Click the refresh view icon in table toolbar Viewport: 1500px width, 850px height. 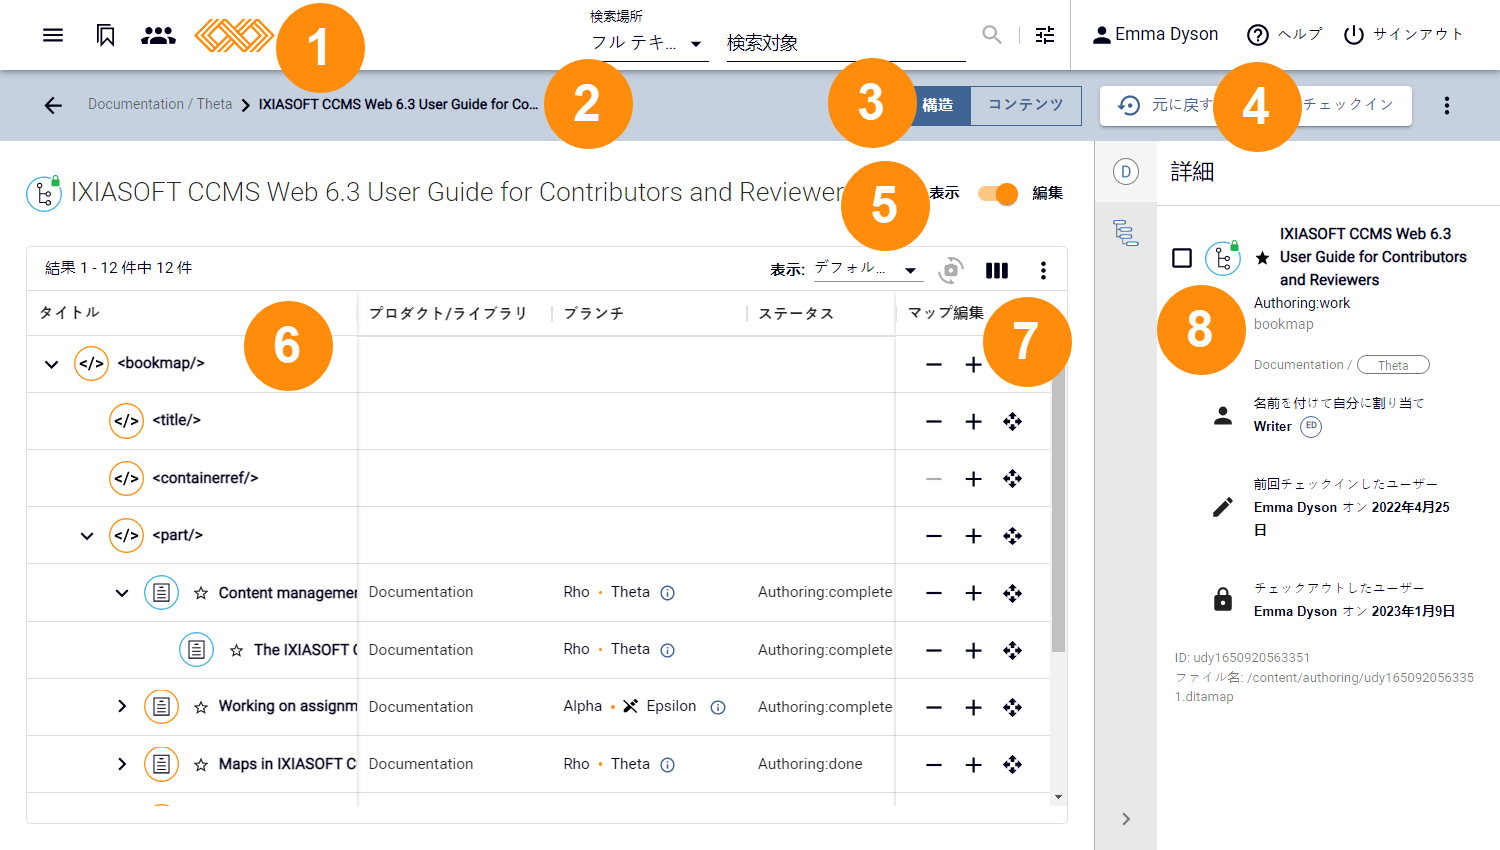(x=951, y=270)
